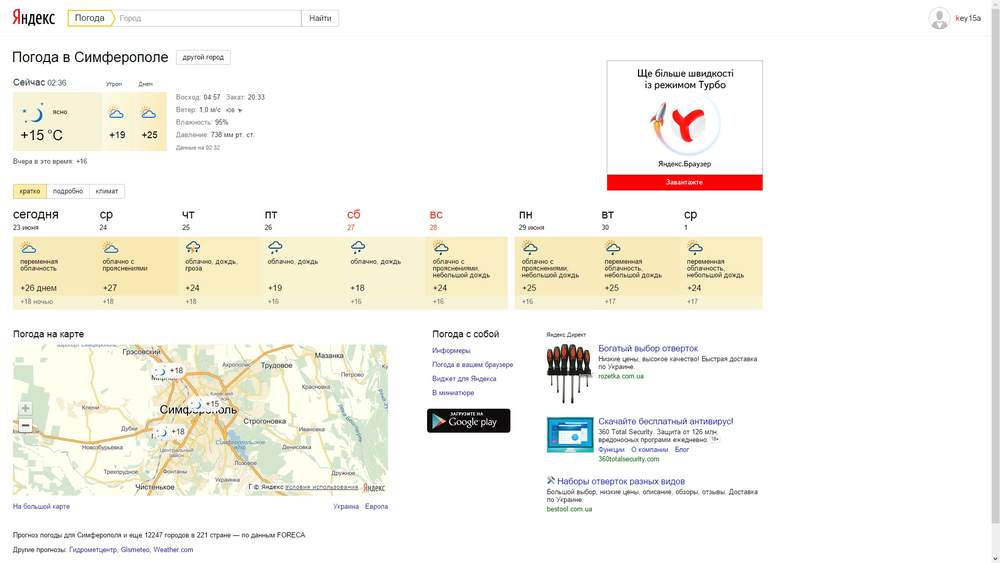Open the условия использования link on the map
Image resolution: width=1000 pixels, height=563 pixels.
321,487
